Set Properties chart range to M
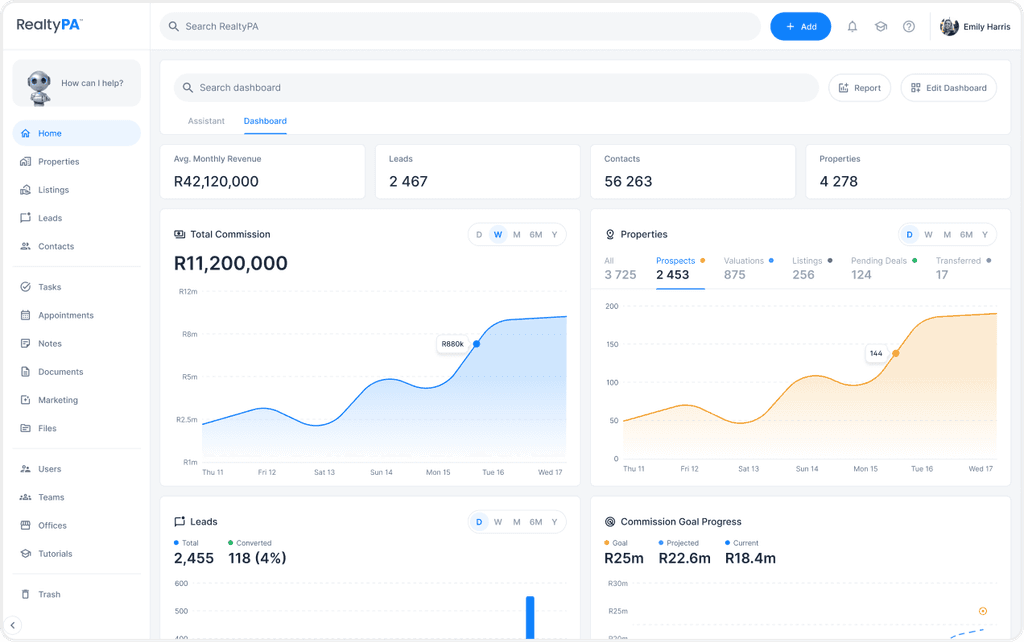The image size is (1024, 642). point(947,234)
